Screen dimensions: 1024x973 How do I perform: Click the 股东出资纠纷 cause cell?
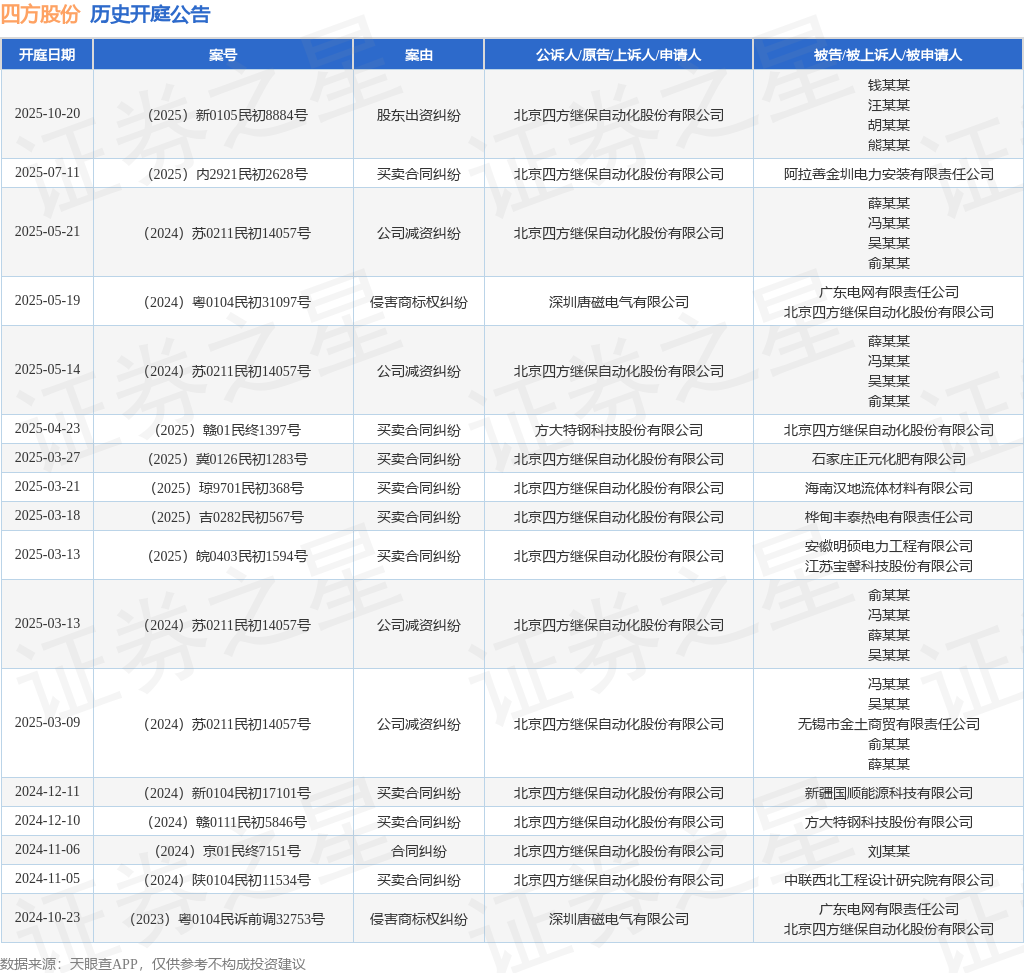419,116
